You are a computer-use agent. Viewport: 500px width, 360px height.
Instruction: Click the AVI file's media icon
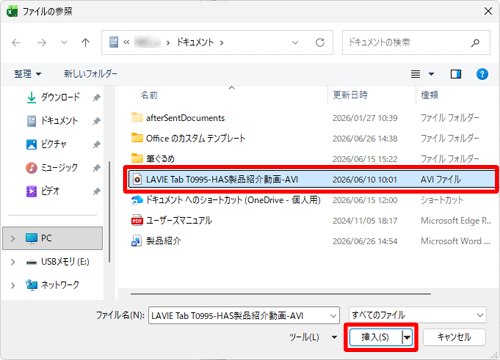[137, 179]
